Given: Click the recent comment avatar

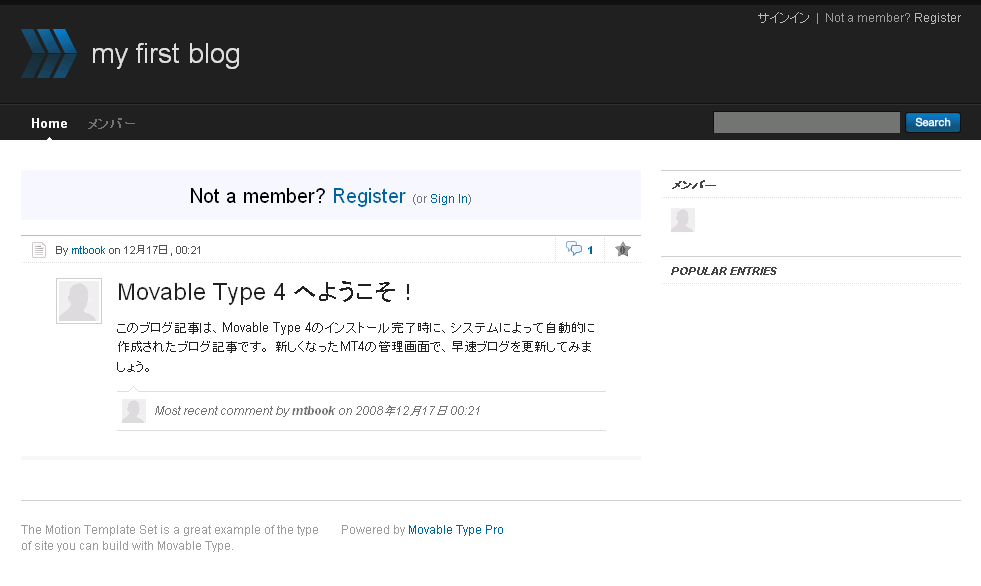Looking at the screenshot, I should point(133,411).
